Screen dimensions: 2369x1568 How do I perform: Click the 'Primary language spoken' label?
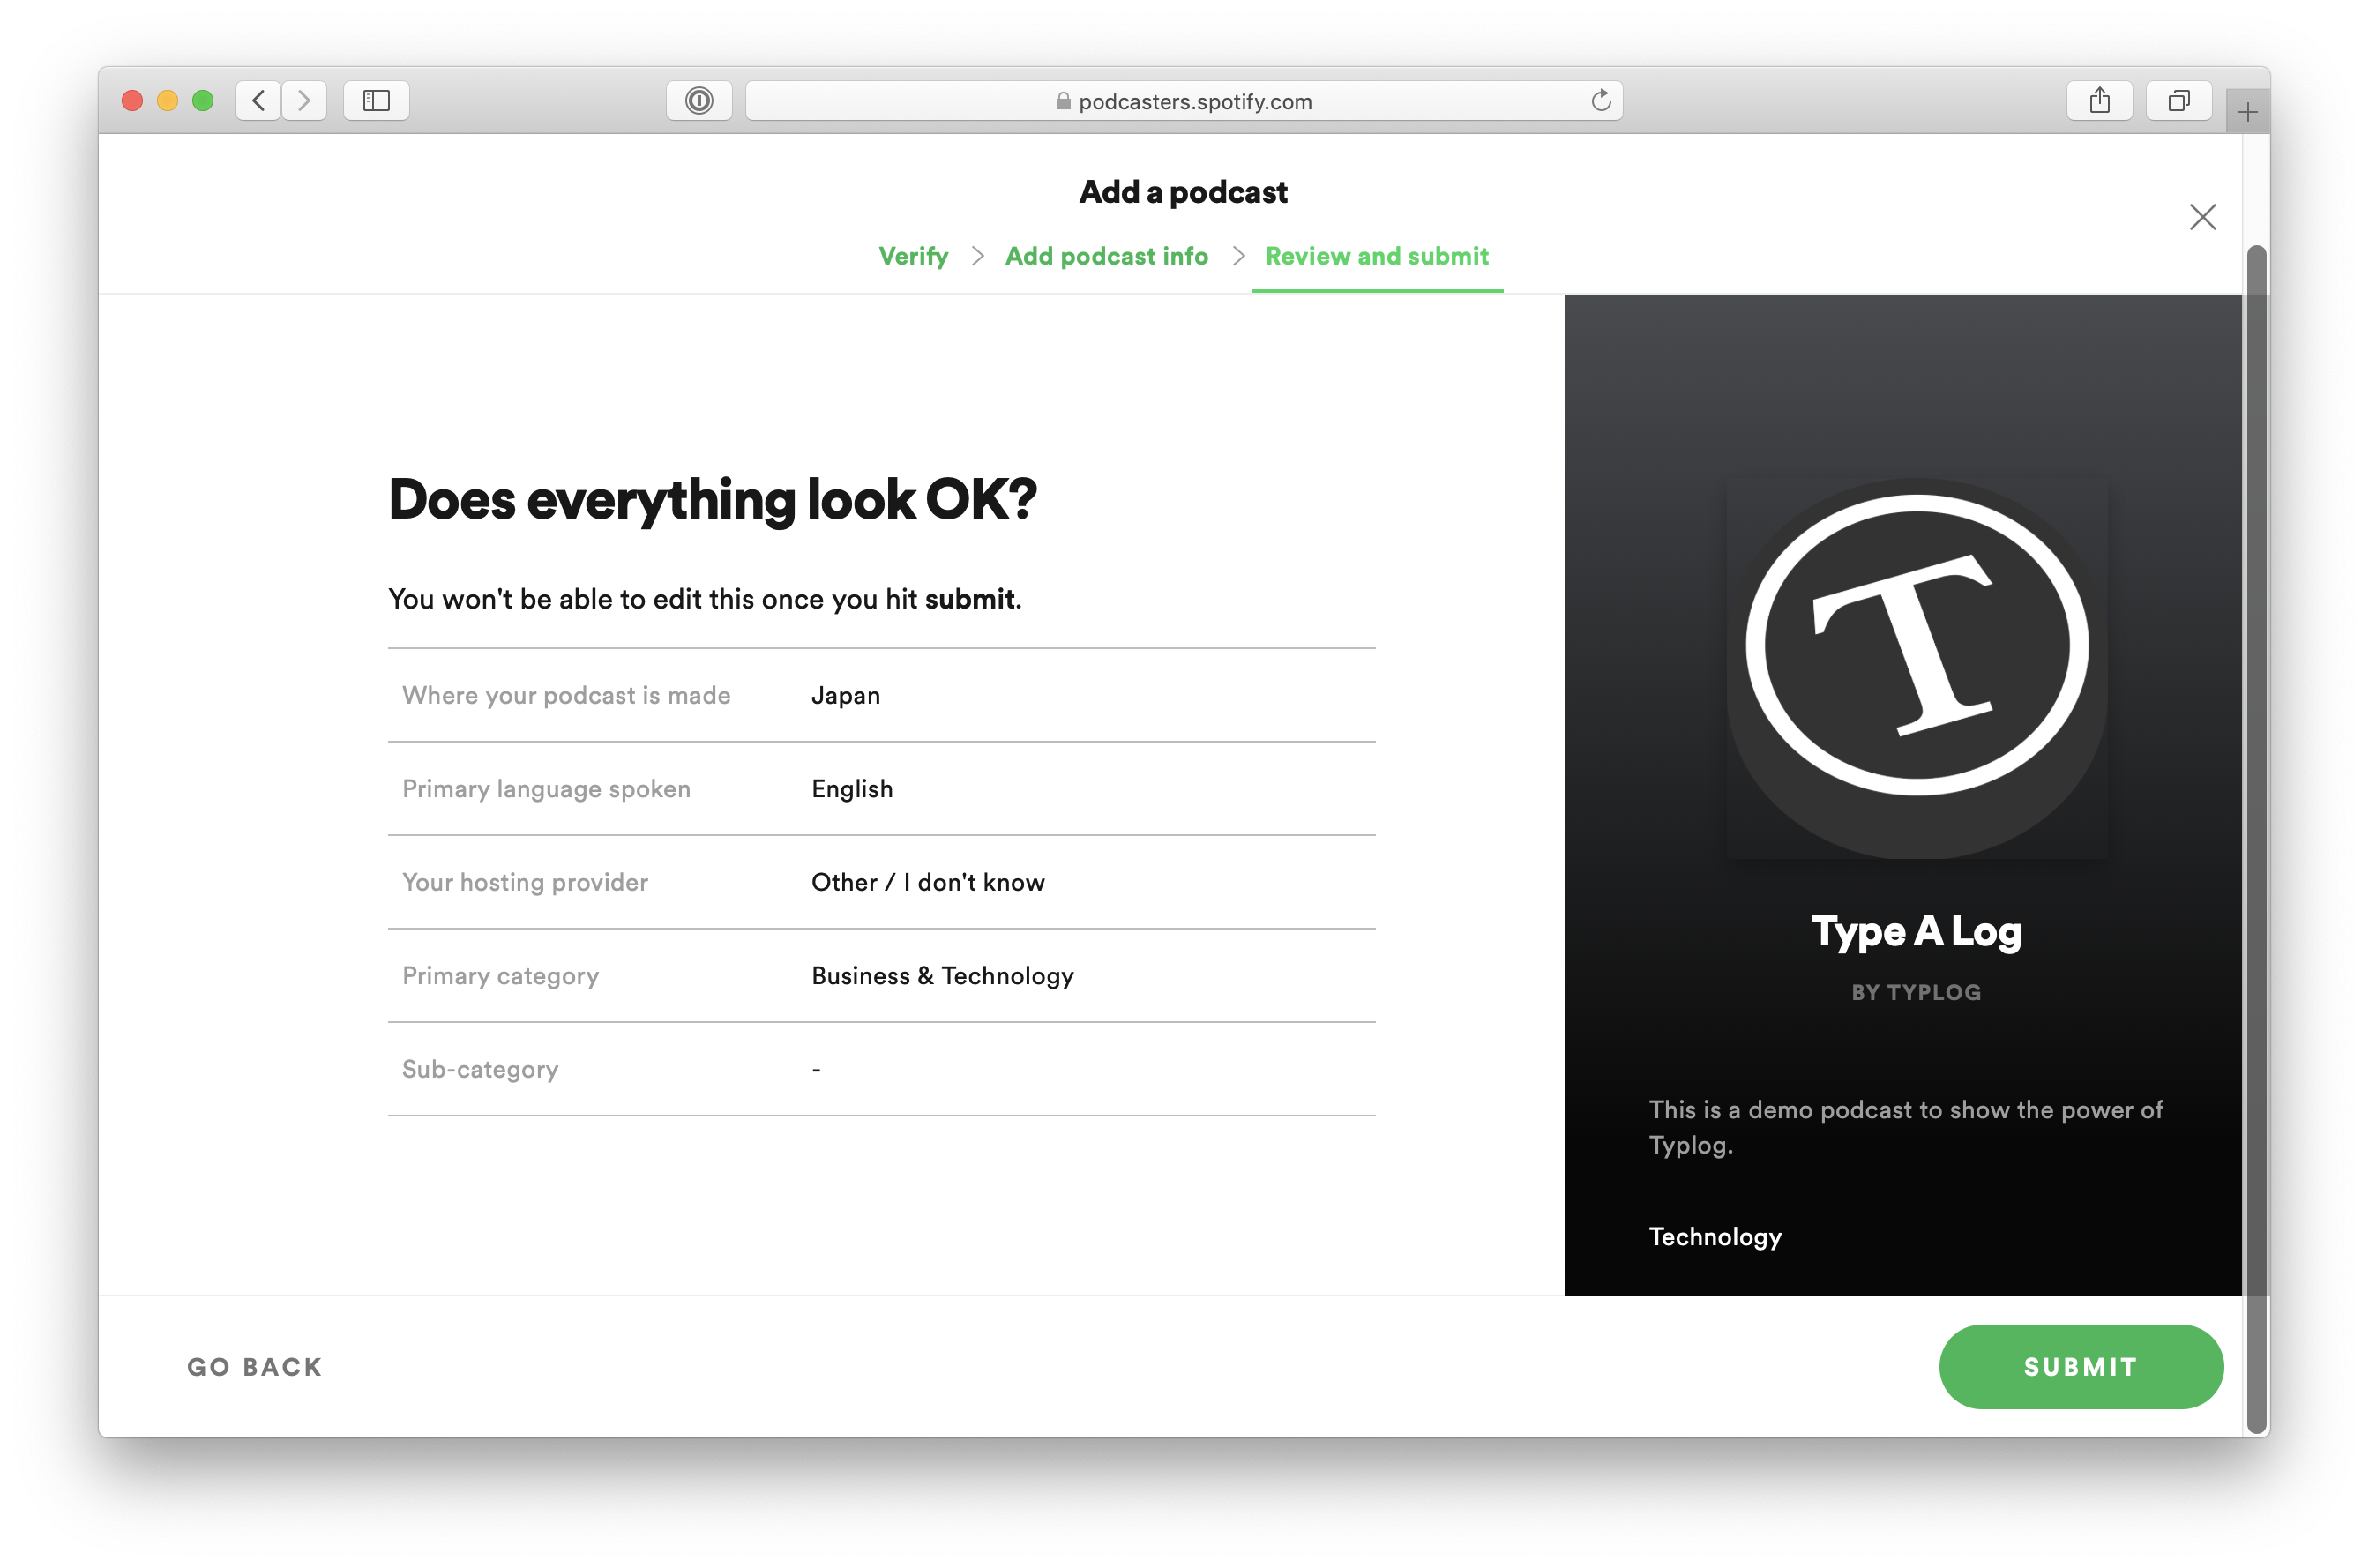[x=546, y=789]
